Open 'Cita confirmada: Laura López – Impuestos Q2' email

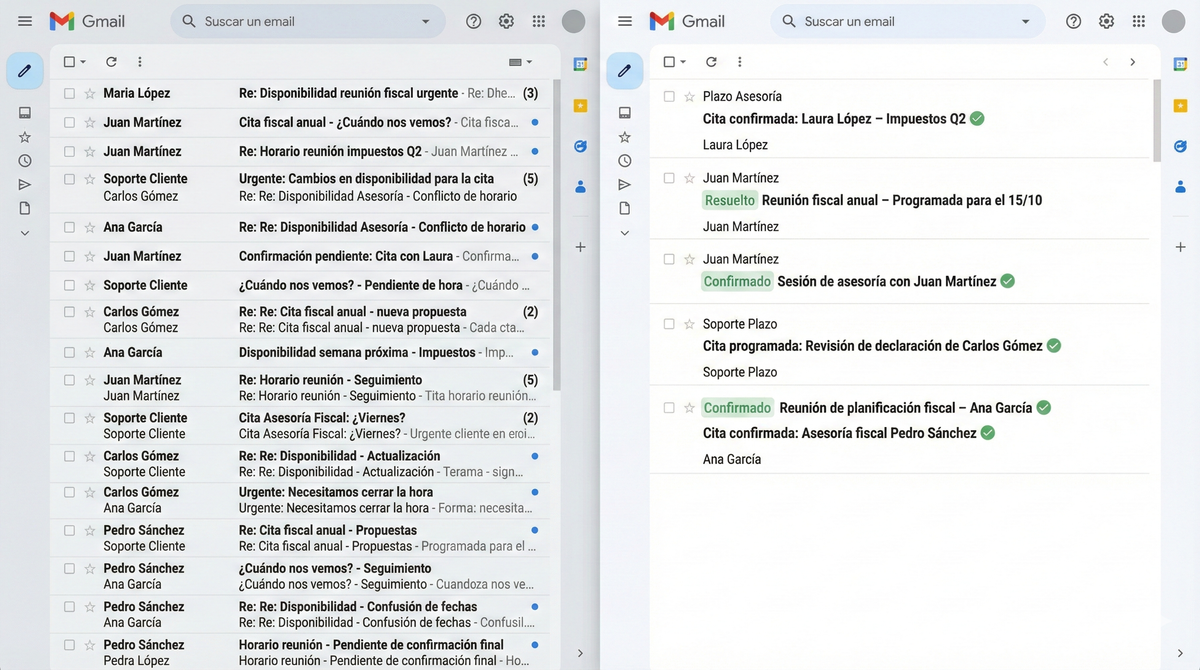click(834, 118)
